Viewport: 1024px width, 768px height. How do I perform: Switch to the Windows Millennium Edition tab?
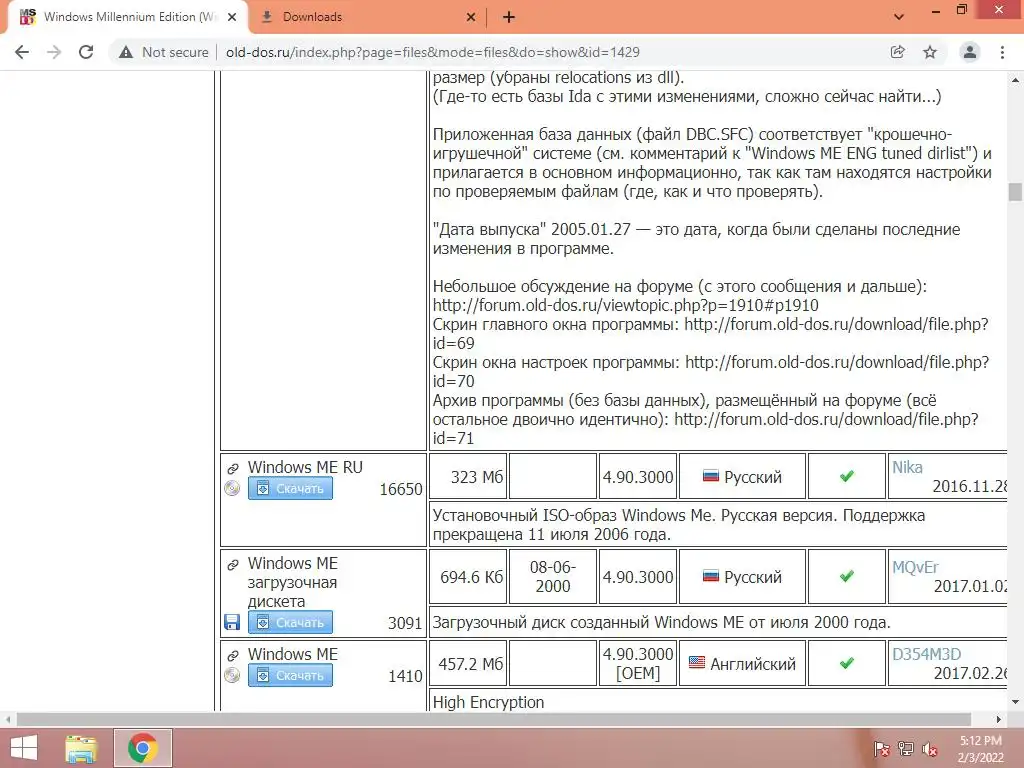coord(127,17)
